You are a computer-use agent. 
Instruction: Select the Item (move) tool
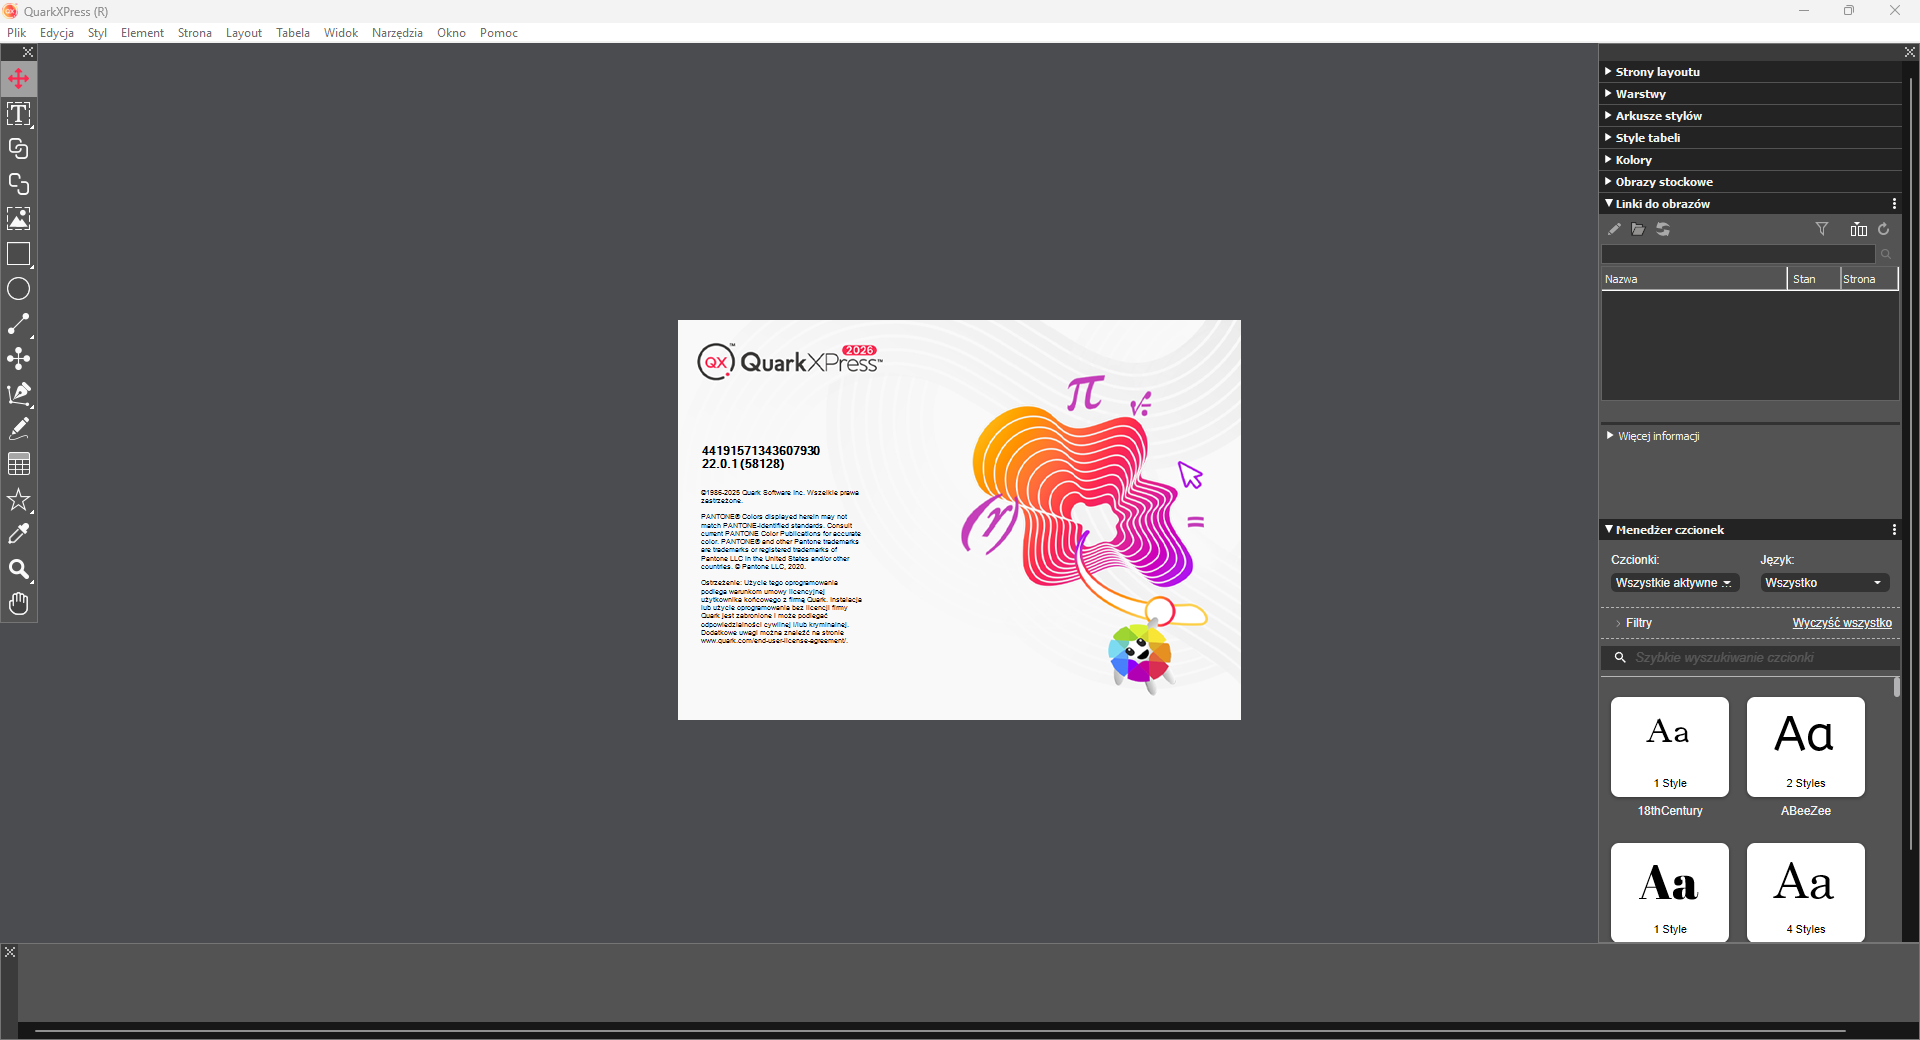19,79
